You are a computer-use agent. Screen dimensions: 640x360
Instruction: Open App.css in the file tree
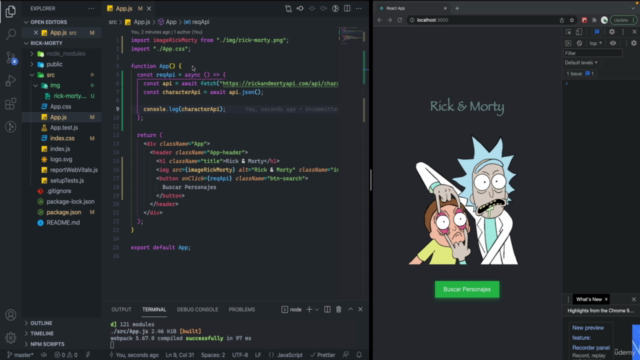click(61, 107)
